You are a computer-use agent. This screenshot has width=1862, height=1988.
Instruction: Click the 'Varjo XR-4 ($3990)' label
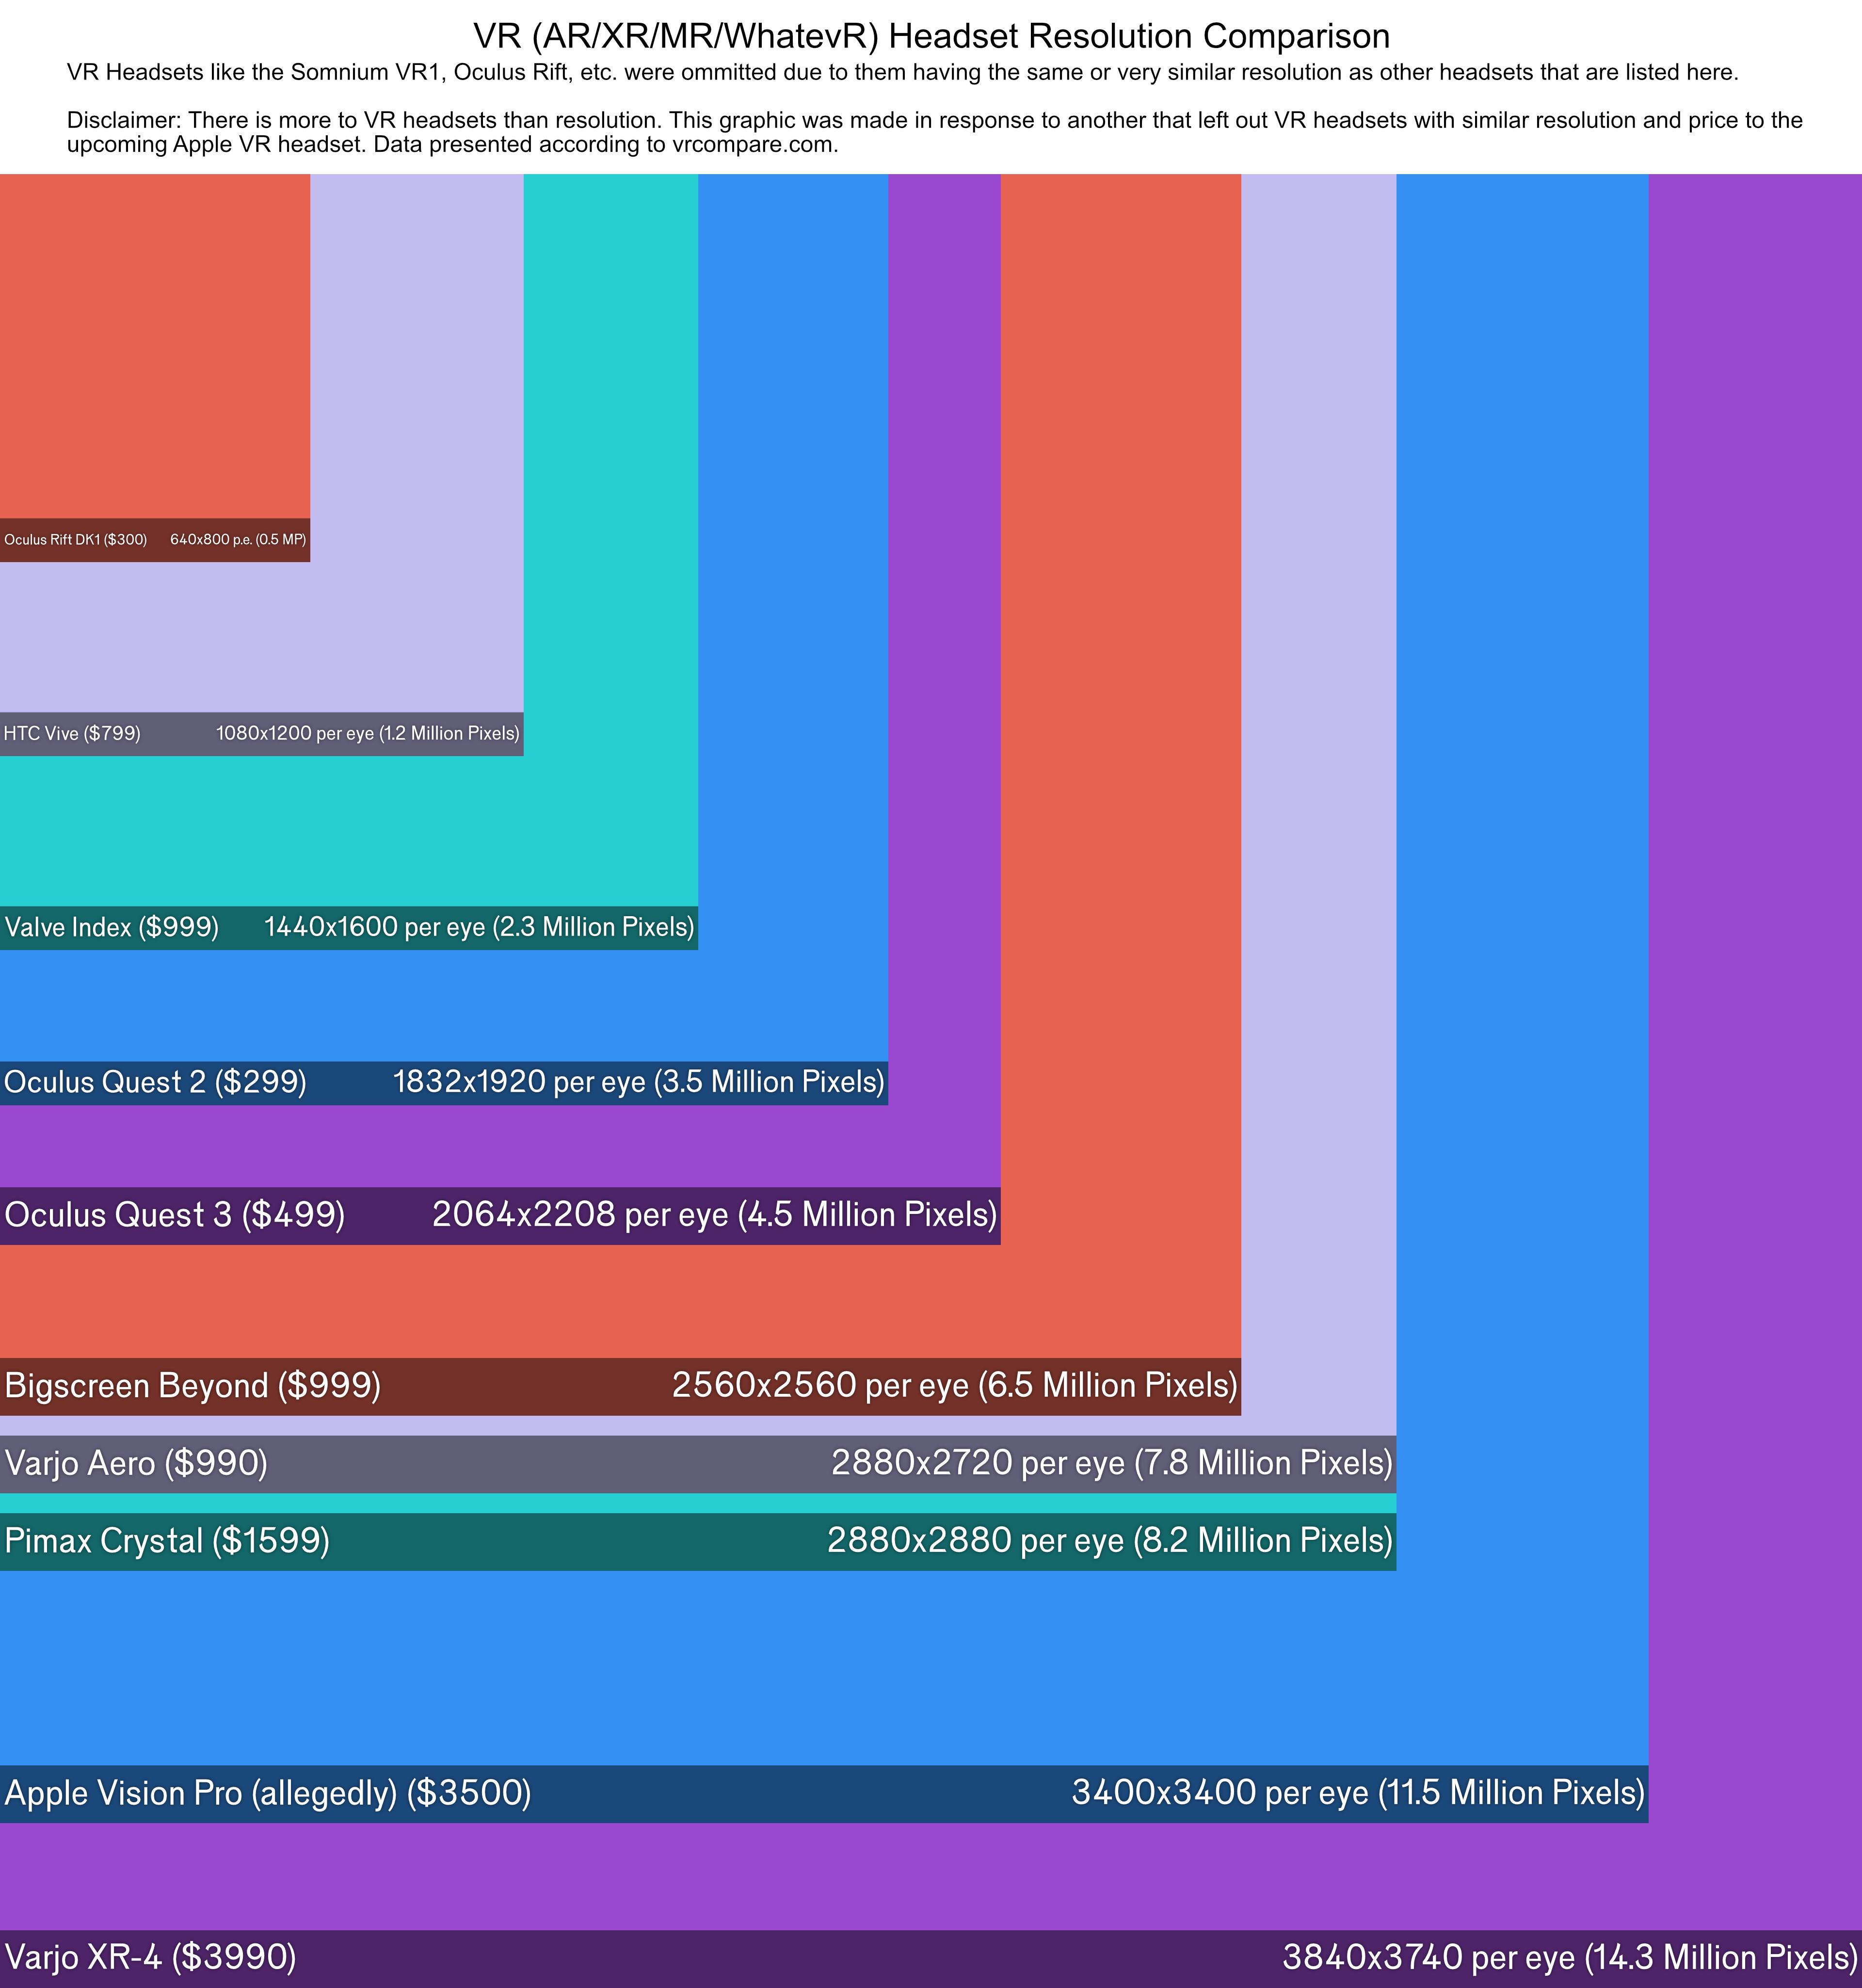click(x=150, y=1958)
